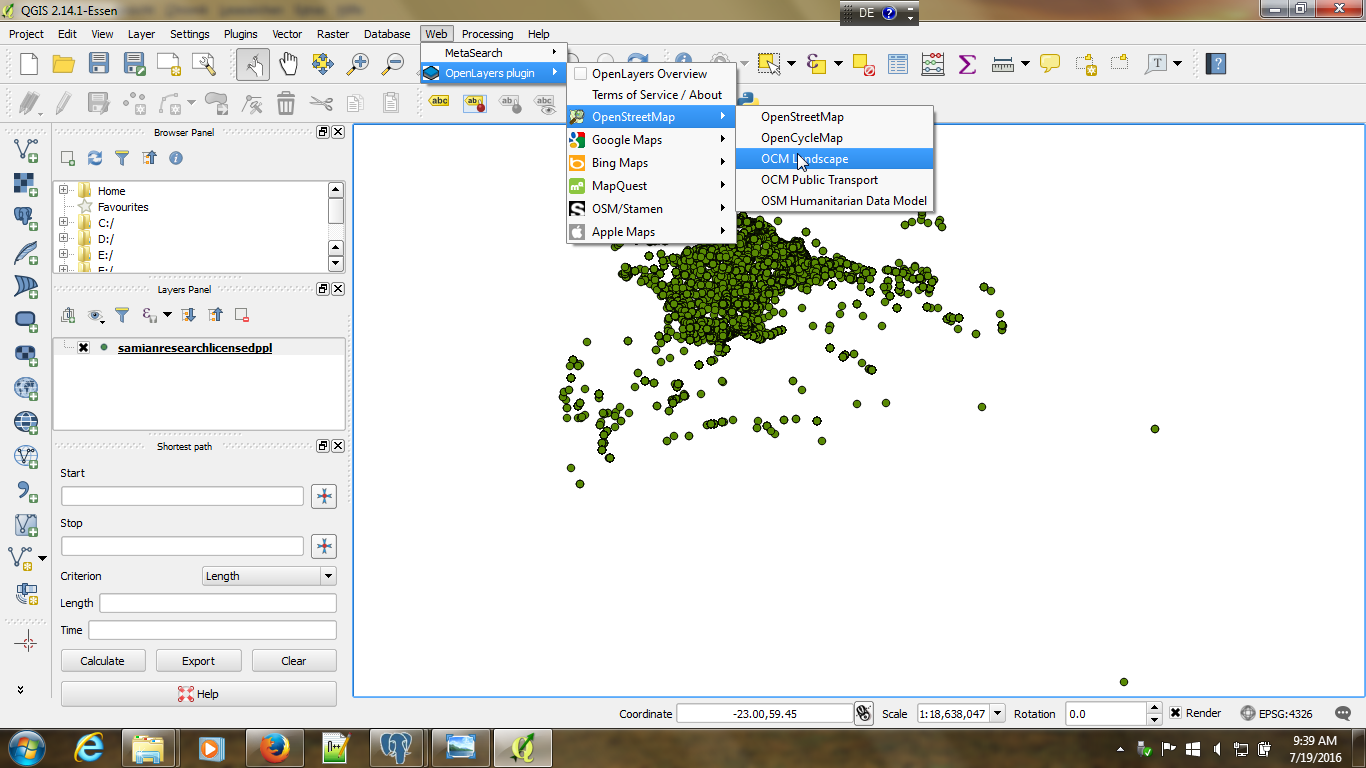
Task: Open the Text Annotation dropdown arrow
Action: click(1177, 64)
